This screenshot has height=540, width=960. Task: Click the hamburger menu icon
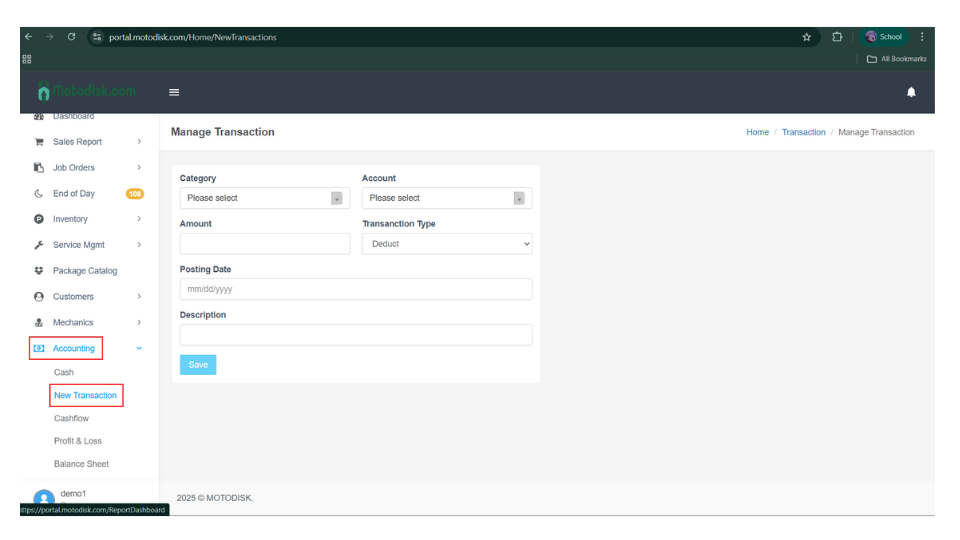pyautogui.click(x=174, y=92)
